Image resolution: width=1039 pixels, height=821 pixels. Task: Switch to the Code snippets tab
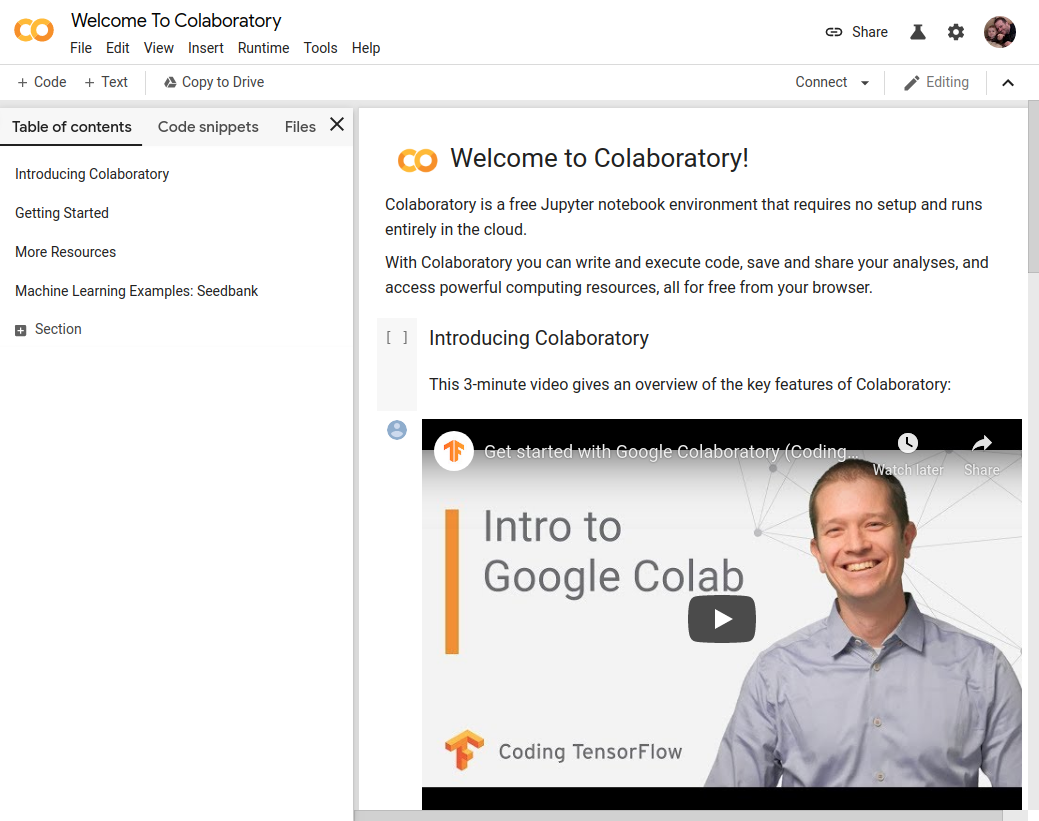point(208,127)
